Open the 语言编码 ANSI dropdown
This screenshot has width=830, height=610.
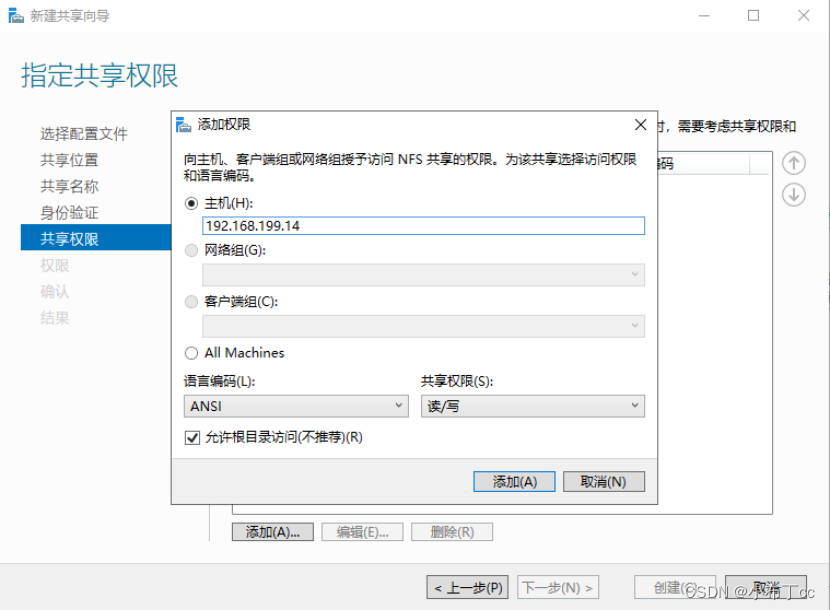295,406
